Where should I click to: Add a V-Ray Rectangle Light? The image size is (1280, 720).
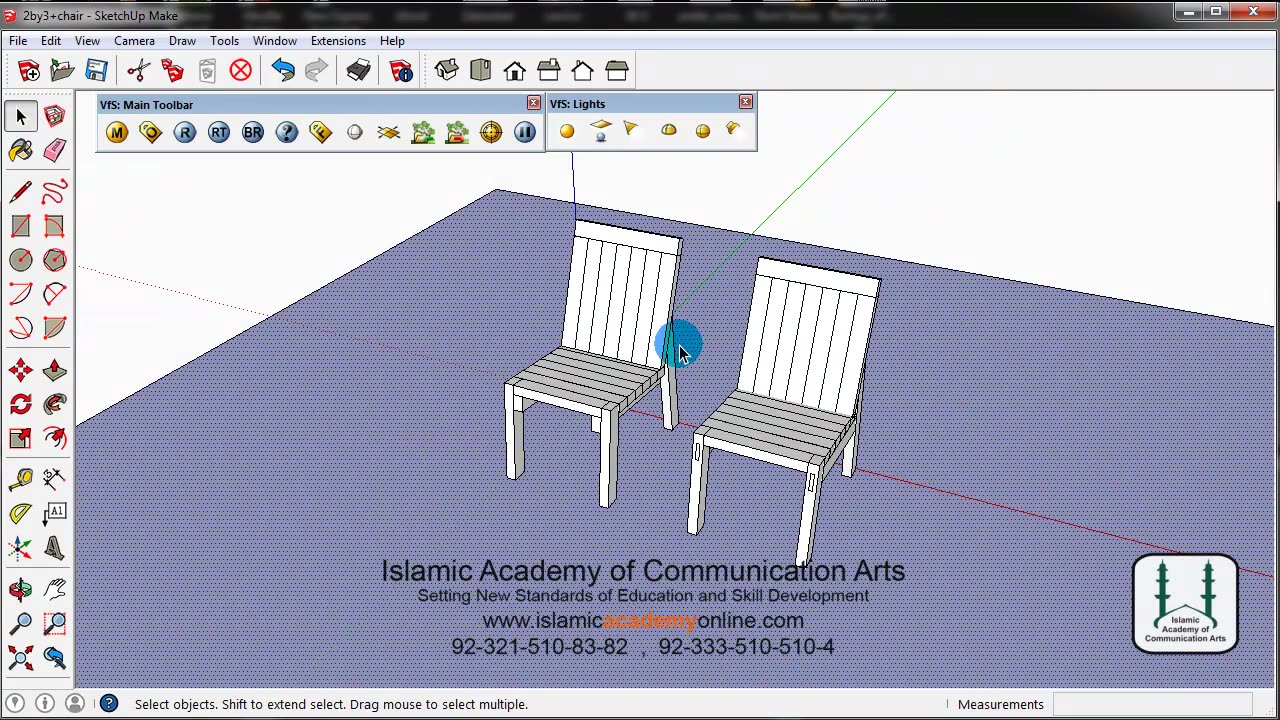pyautogui.click(x=601, y=131)
